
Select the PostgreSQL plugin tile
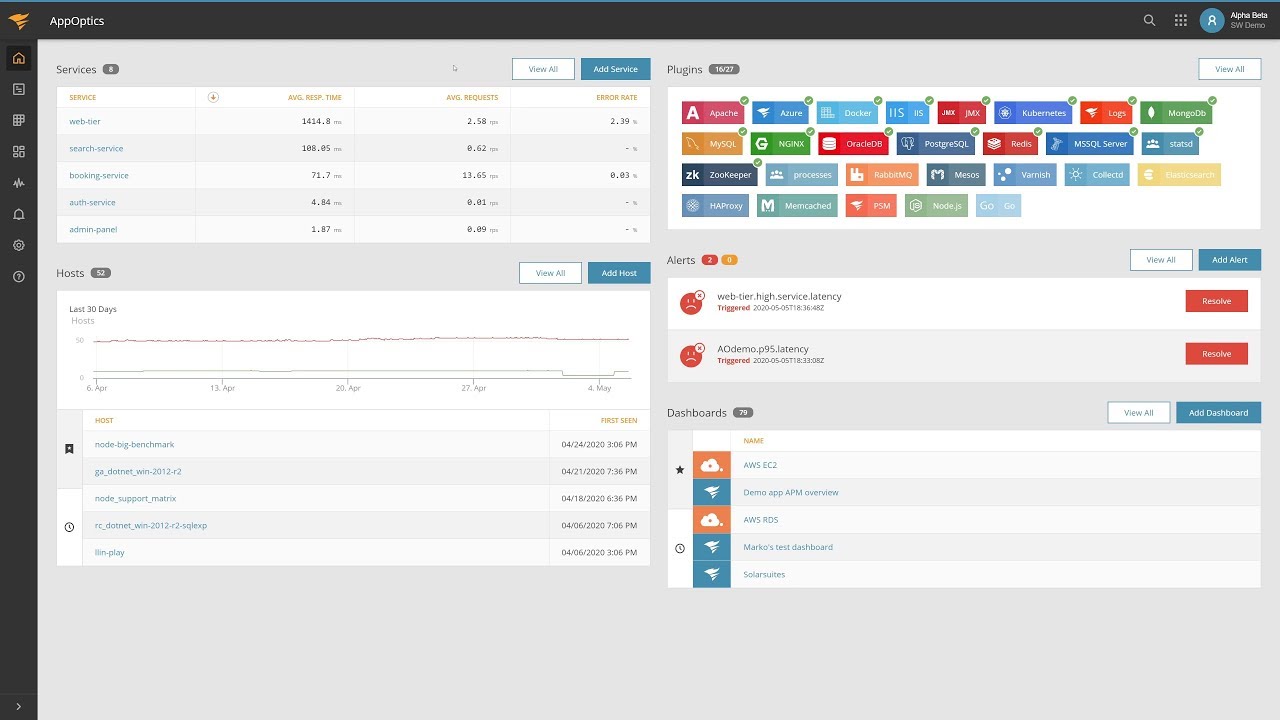click(935, 144)
